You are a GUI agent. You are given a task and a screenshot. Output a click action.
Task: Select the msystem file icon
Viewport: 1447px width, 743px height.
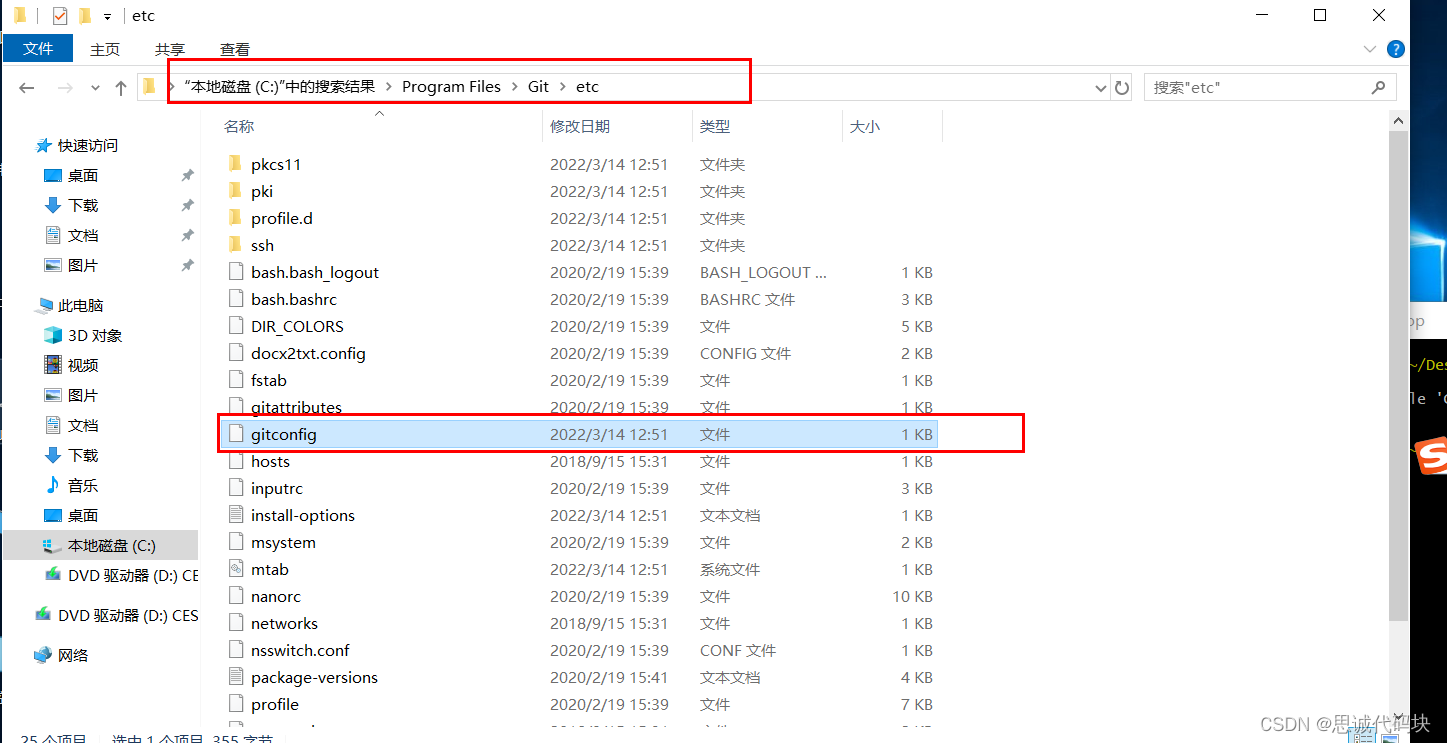[236, 542]
